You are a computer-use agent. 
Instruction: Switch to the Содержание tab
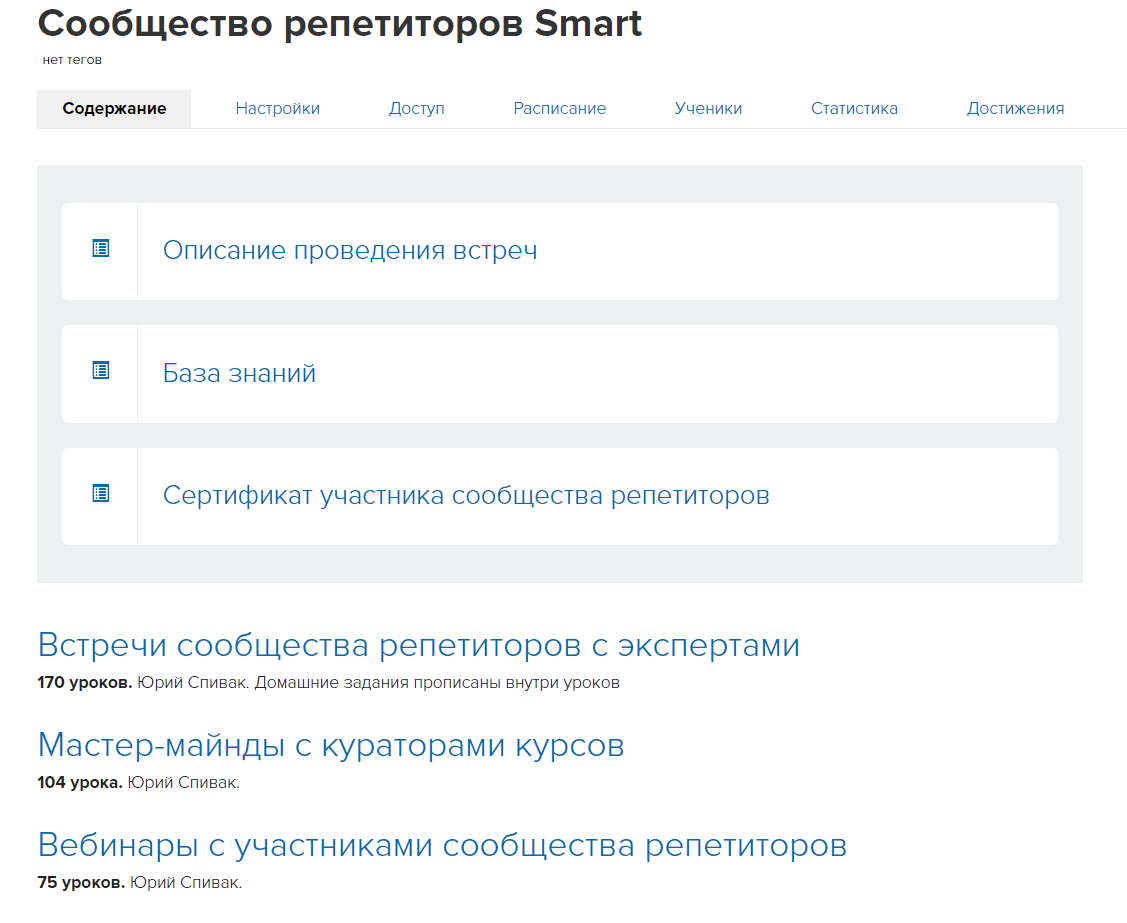click(114, 109)
